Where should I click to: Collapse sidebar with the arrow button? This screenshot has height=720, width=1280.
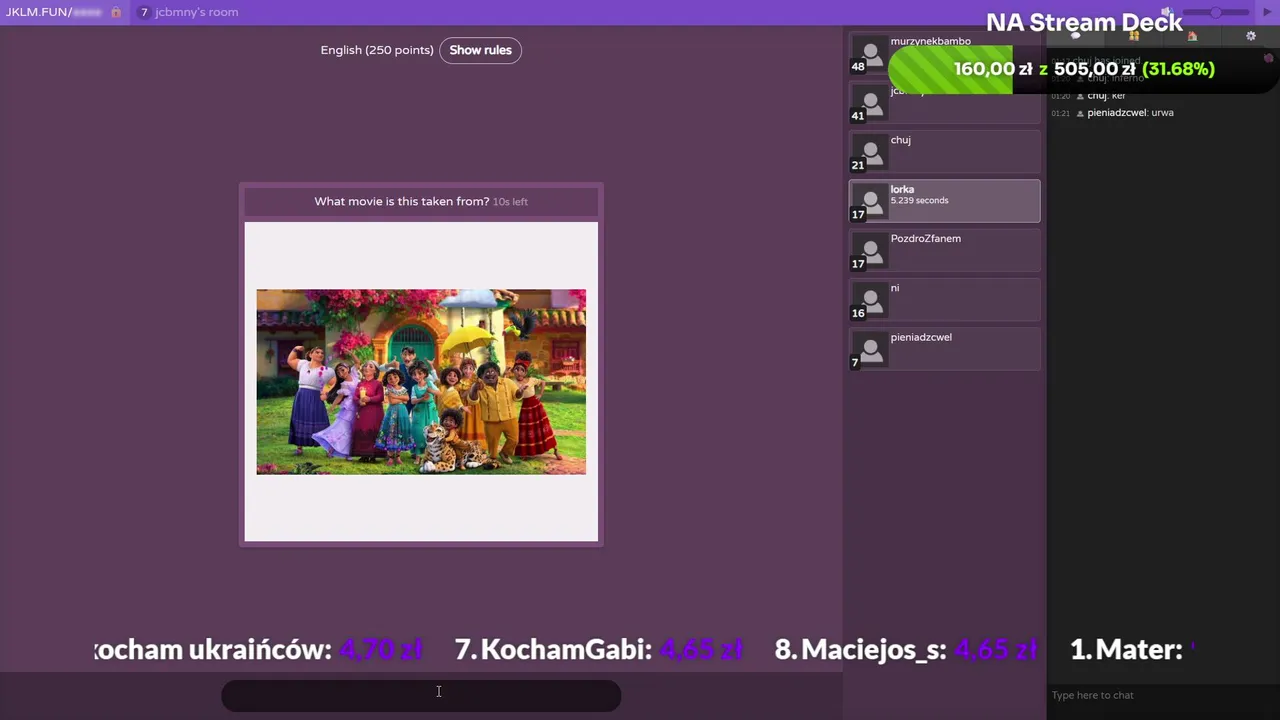tap(1268, 12)
